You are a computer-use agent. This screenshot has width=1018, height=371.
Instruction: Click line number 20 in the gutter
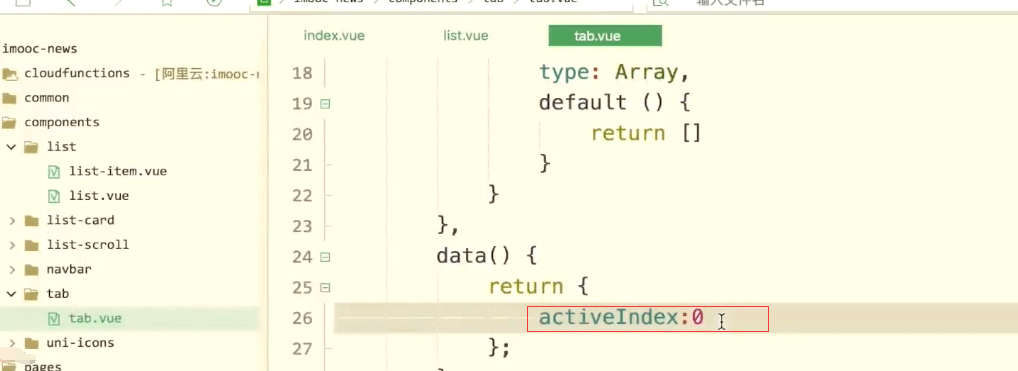click(x=302, y=134)
